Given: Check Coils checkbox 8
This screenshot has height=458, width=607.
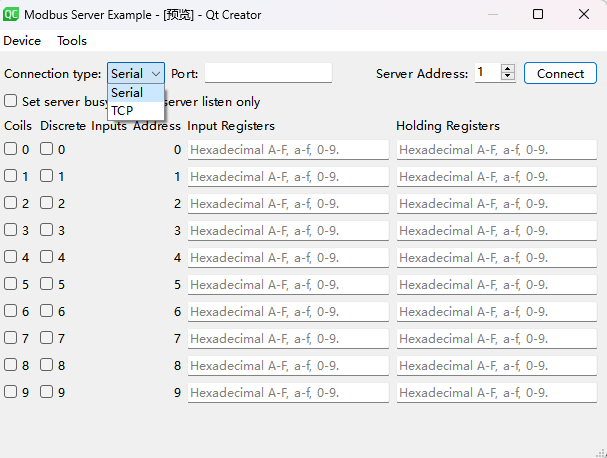Looking at the screenshot, I should click(x=10, y=365).
